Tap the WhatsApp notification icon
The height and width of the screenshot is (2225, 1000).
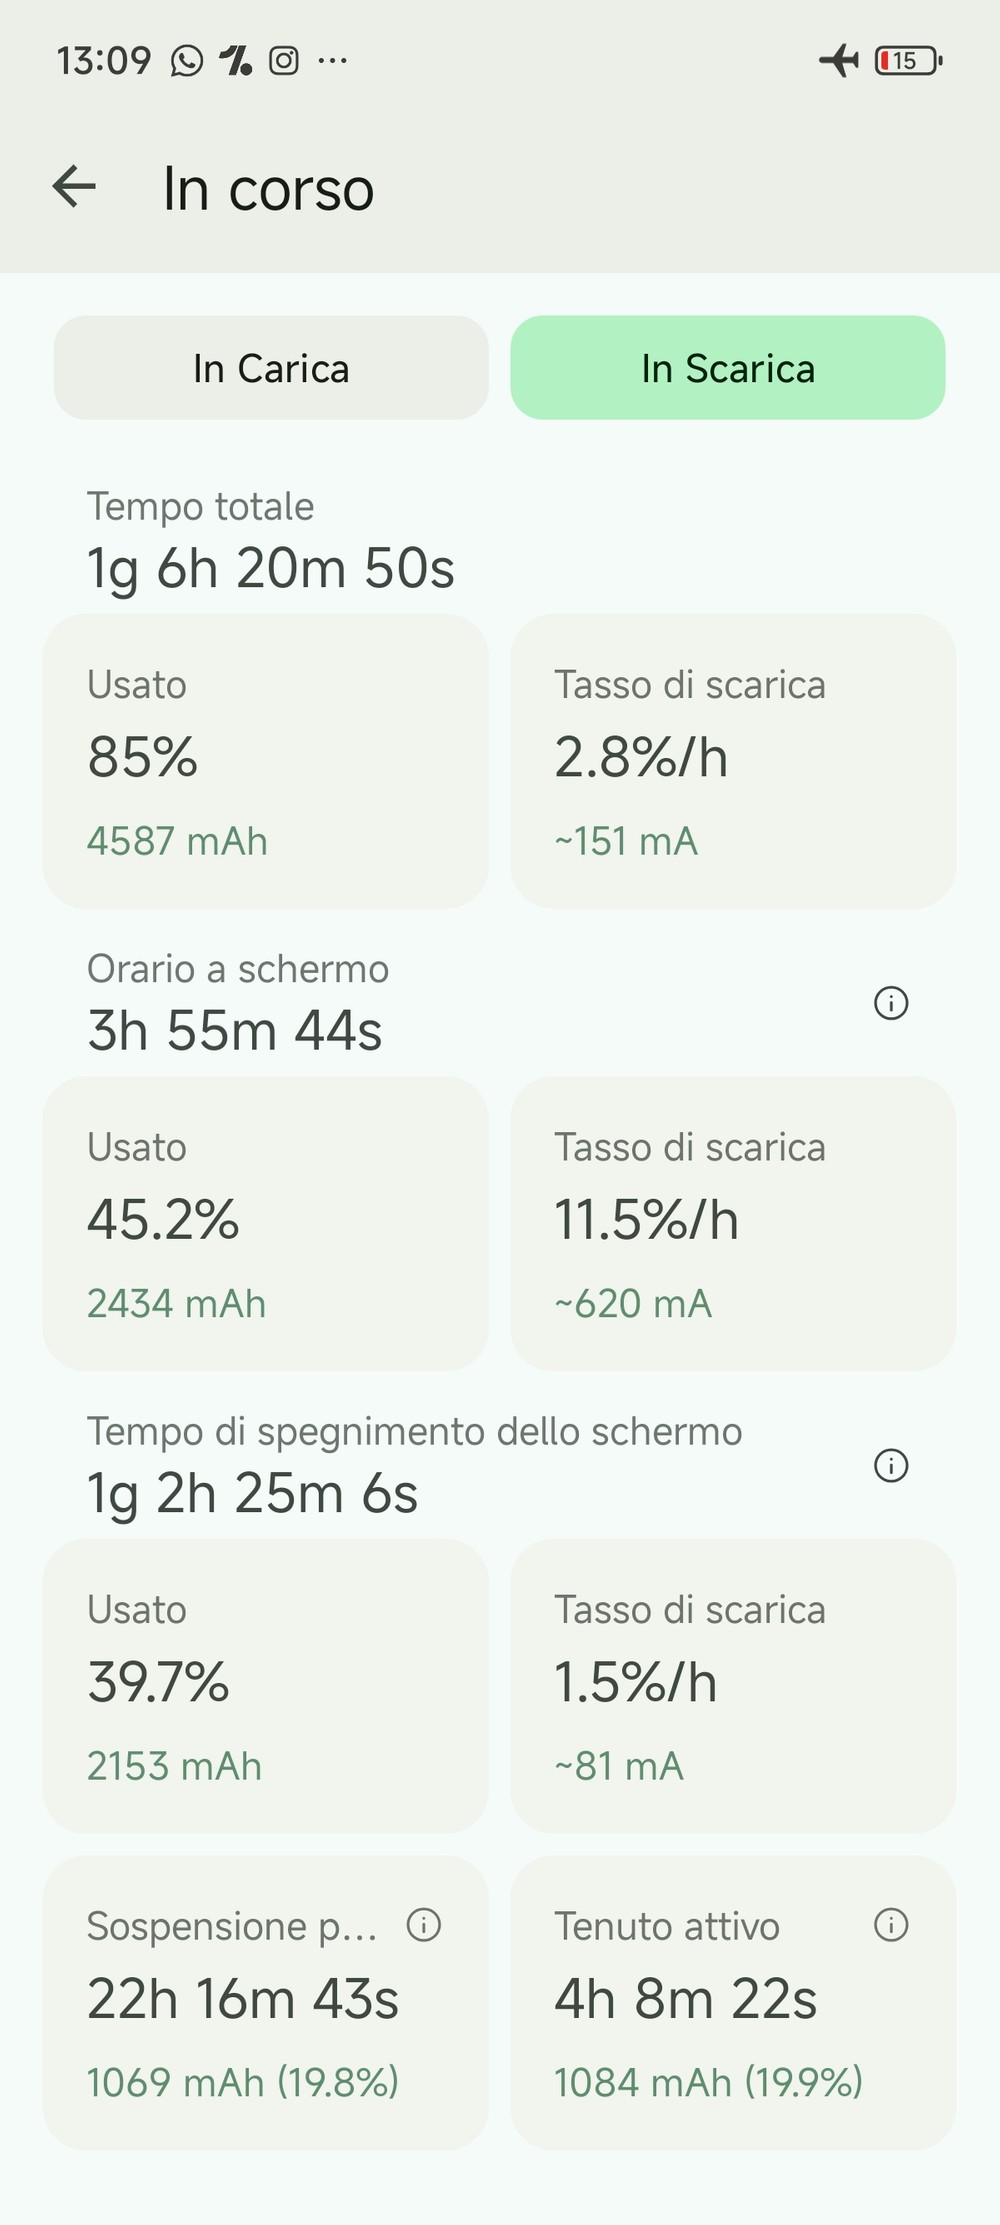point(186,61)
